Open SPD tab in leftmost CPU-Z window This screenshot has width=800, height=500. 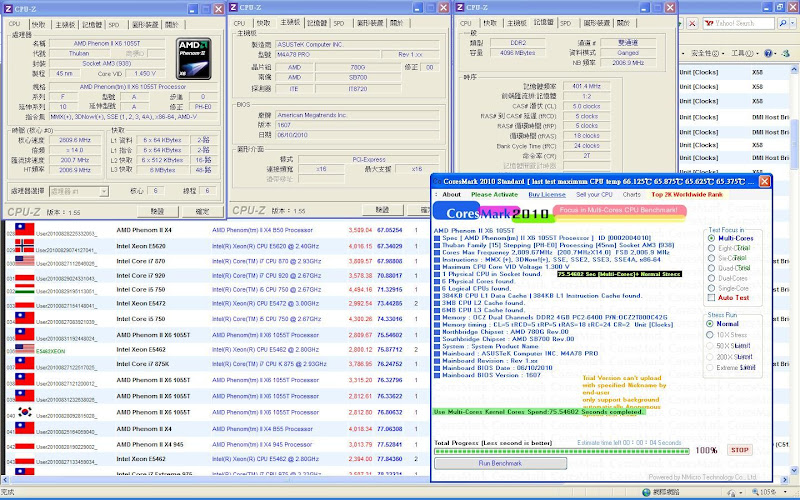114,24
